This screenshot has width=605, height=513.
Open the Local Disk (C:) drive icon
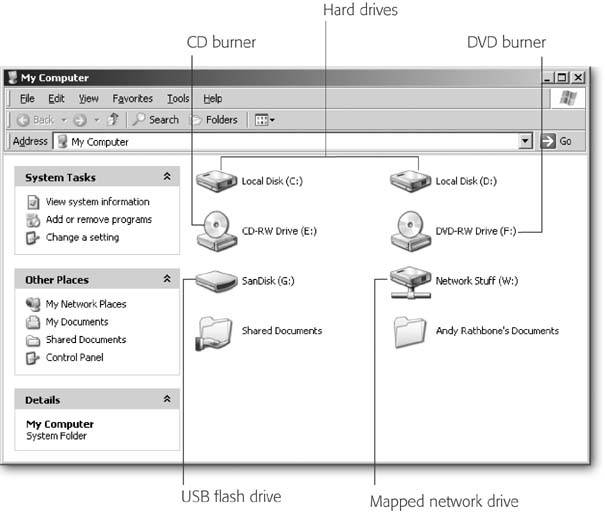tap(217, 181)
